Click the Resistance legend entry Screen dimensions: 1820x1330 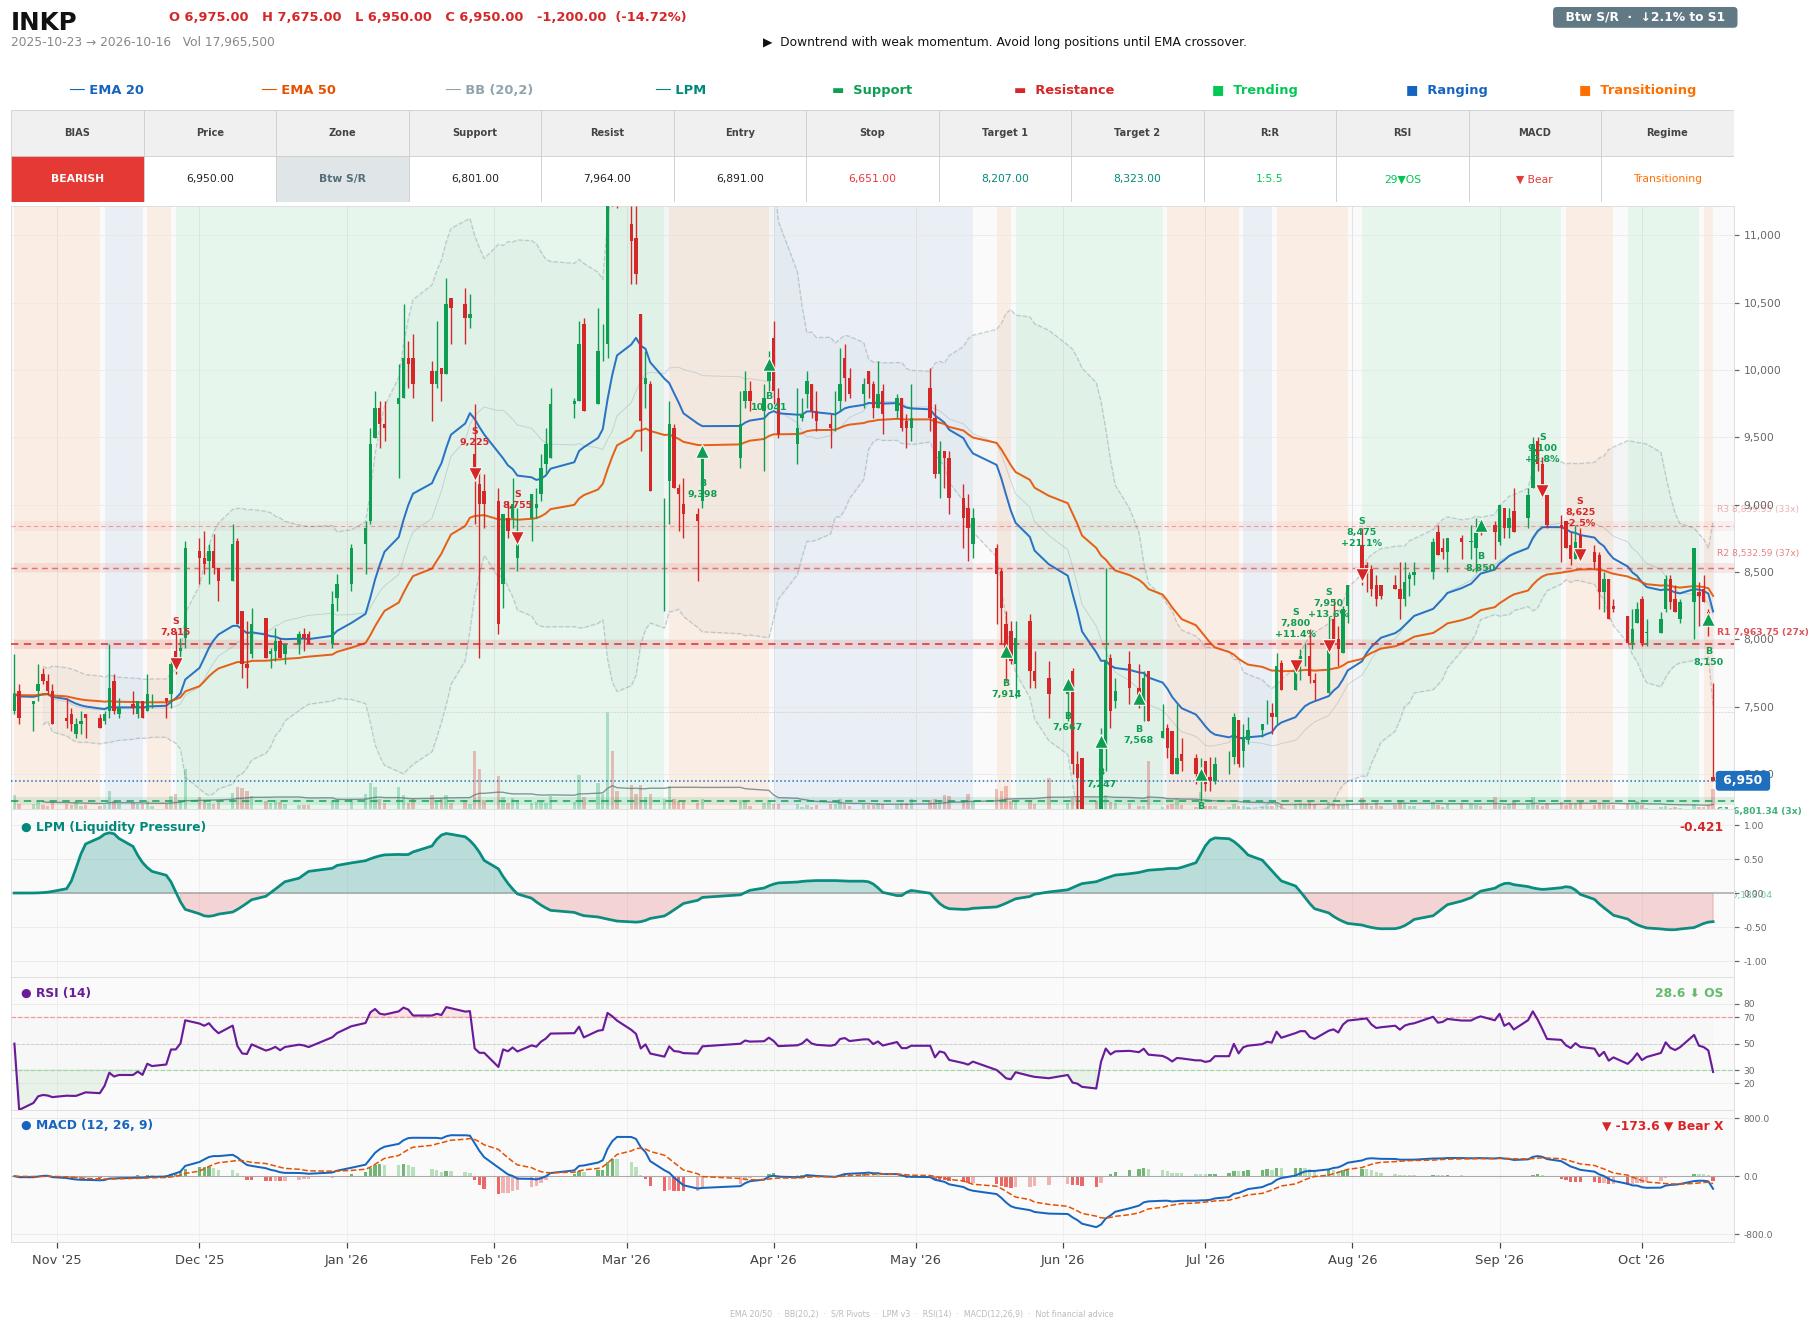pos(1064,90)
